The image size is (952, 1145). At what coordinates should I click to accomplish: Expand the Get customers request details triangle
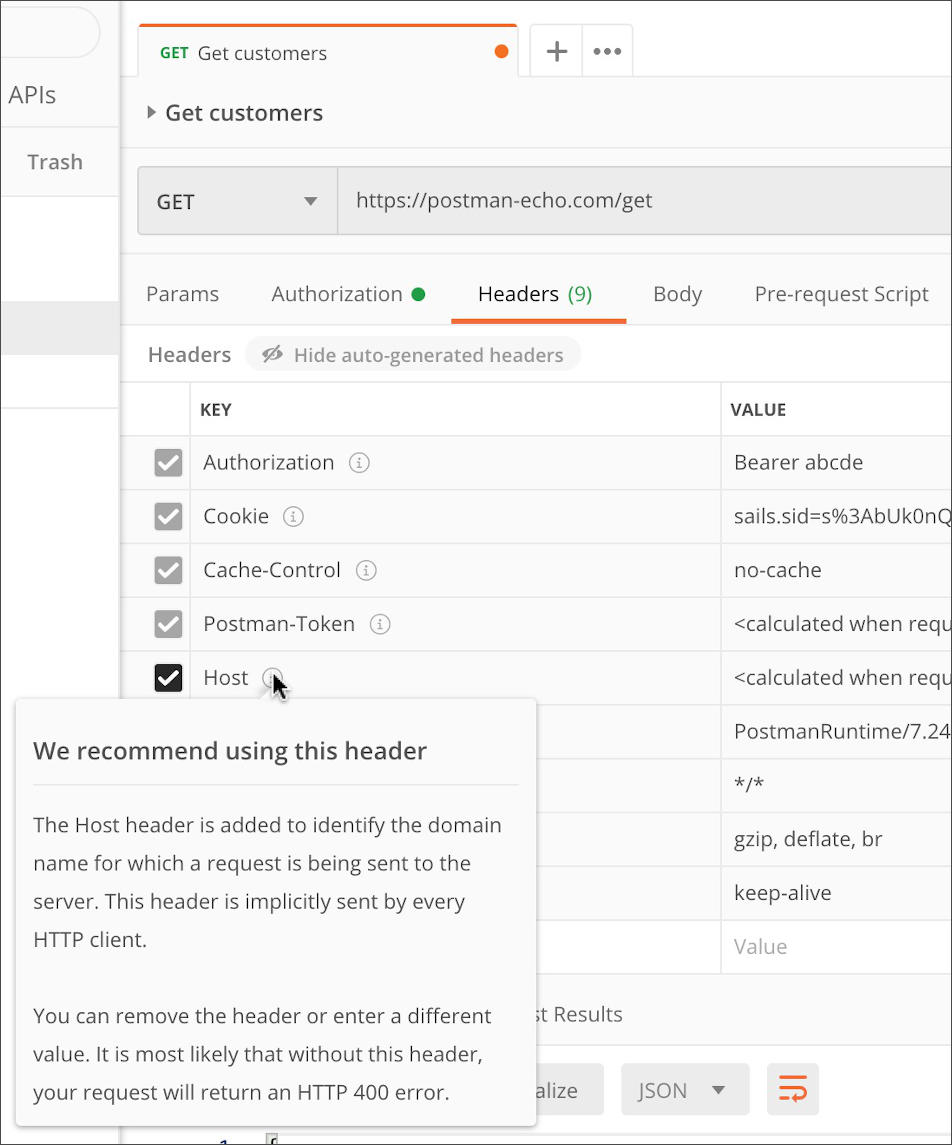pyautogui.click(x=151, y=112)
